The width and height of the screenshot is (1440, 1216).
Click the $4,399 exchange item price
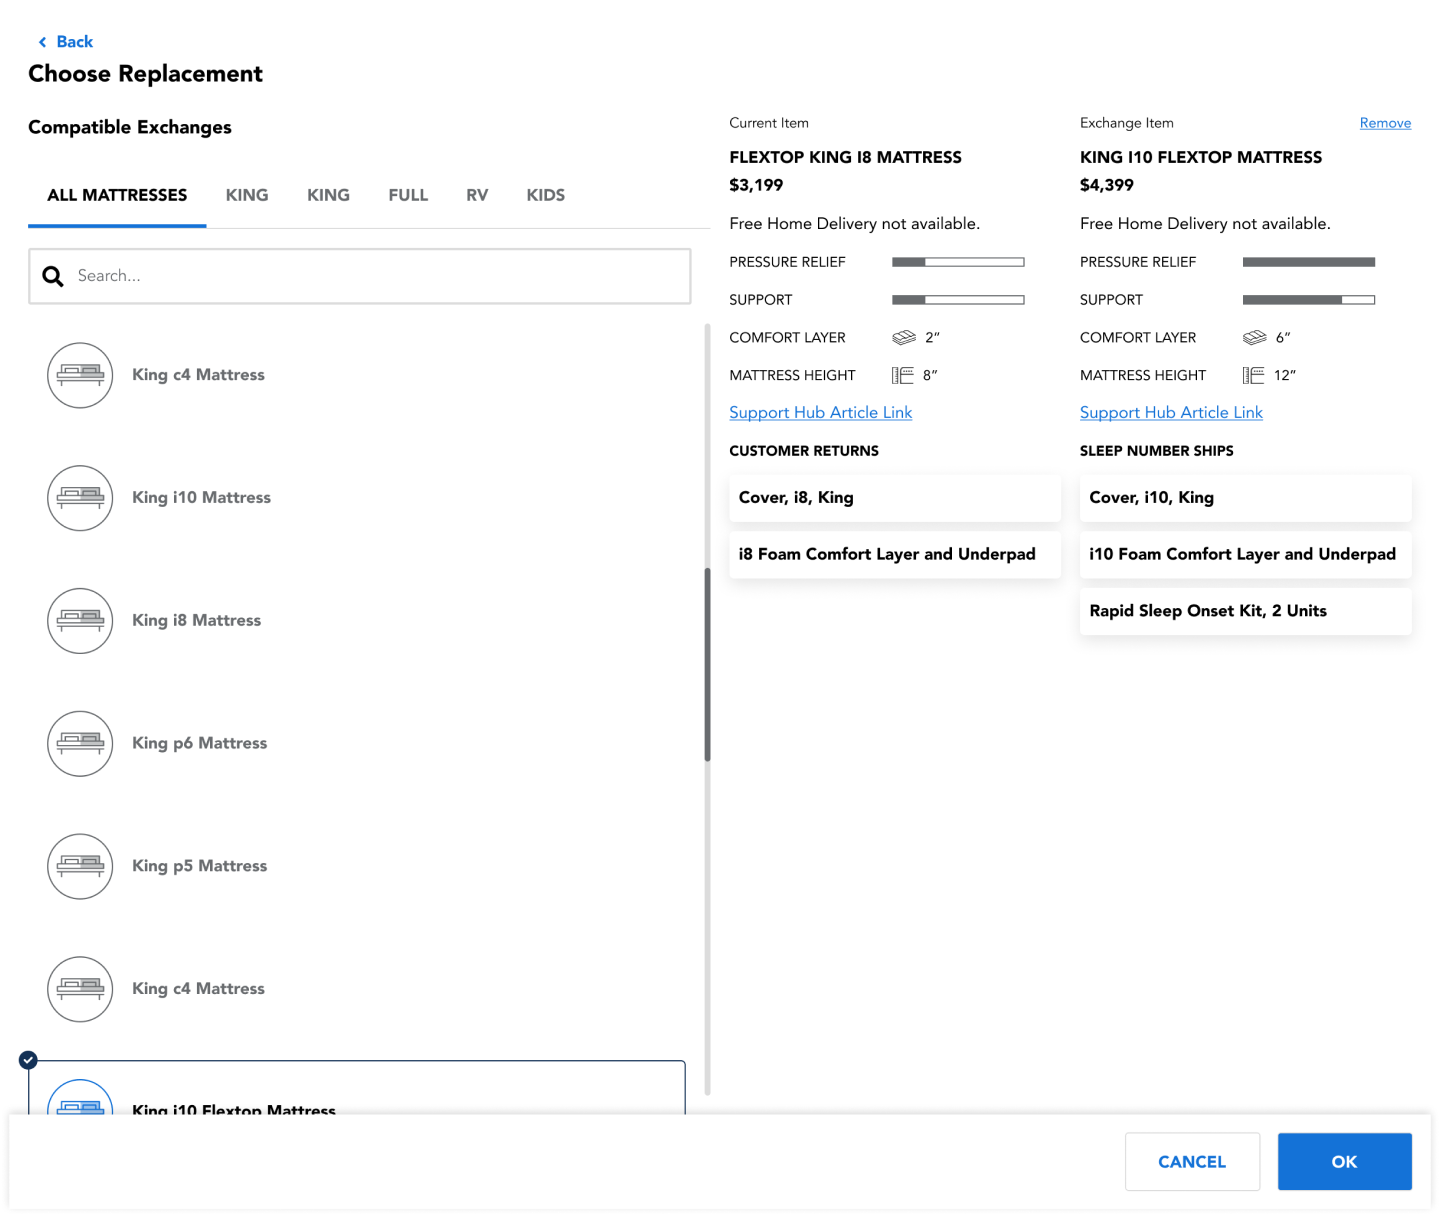click(1107, 185)
